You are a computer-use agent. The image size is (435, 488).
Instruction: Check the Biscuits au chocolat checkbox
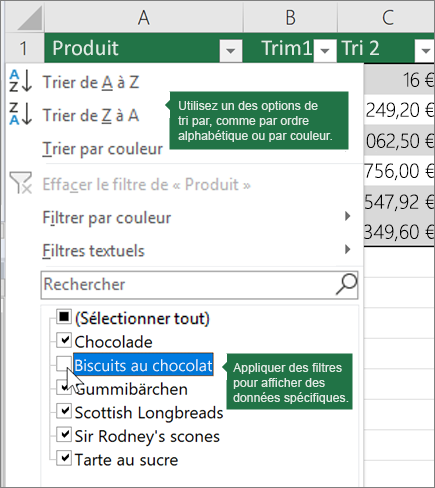(x=64, y=364)
